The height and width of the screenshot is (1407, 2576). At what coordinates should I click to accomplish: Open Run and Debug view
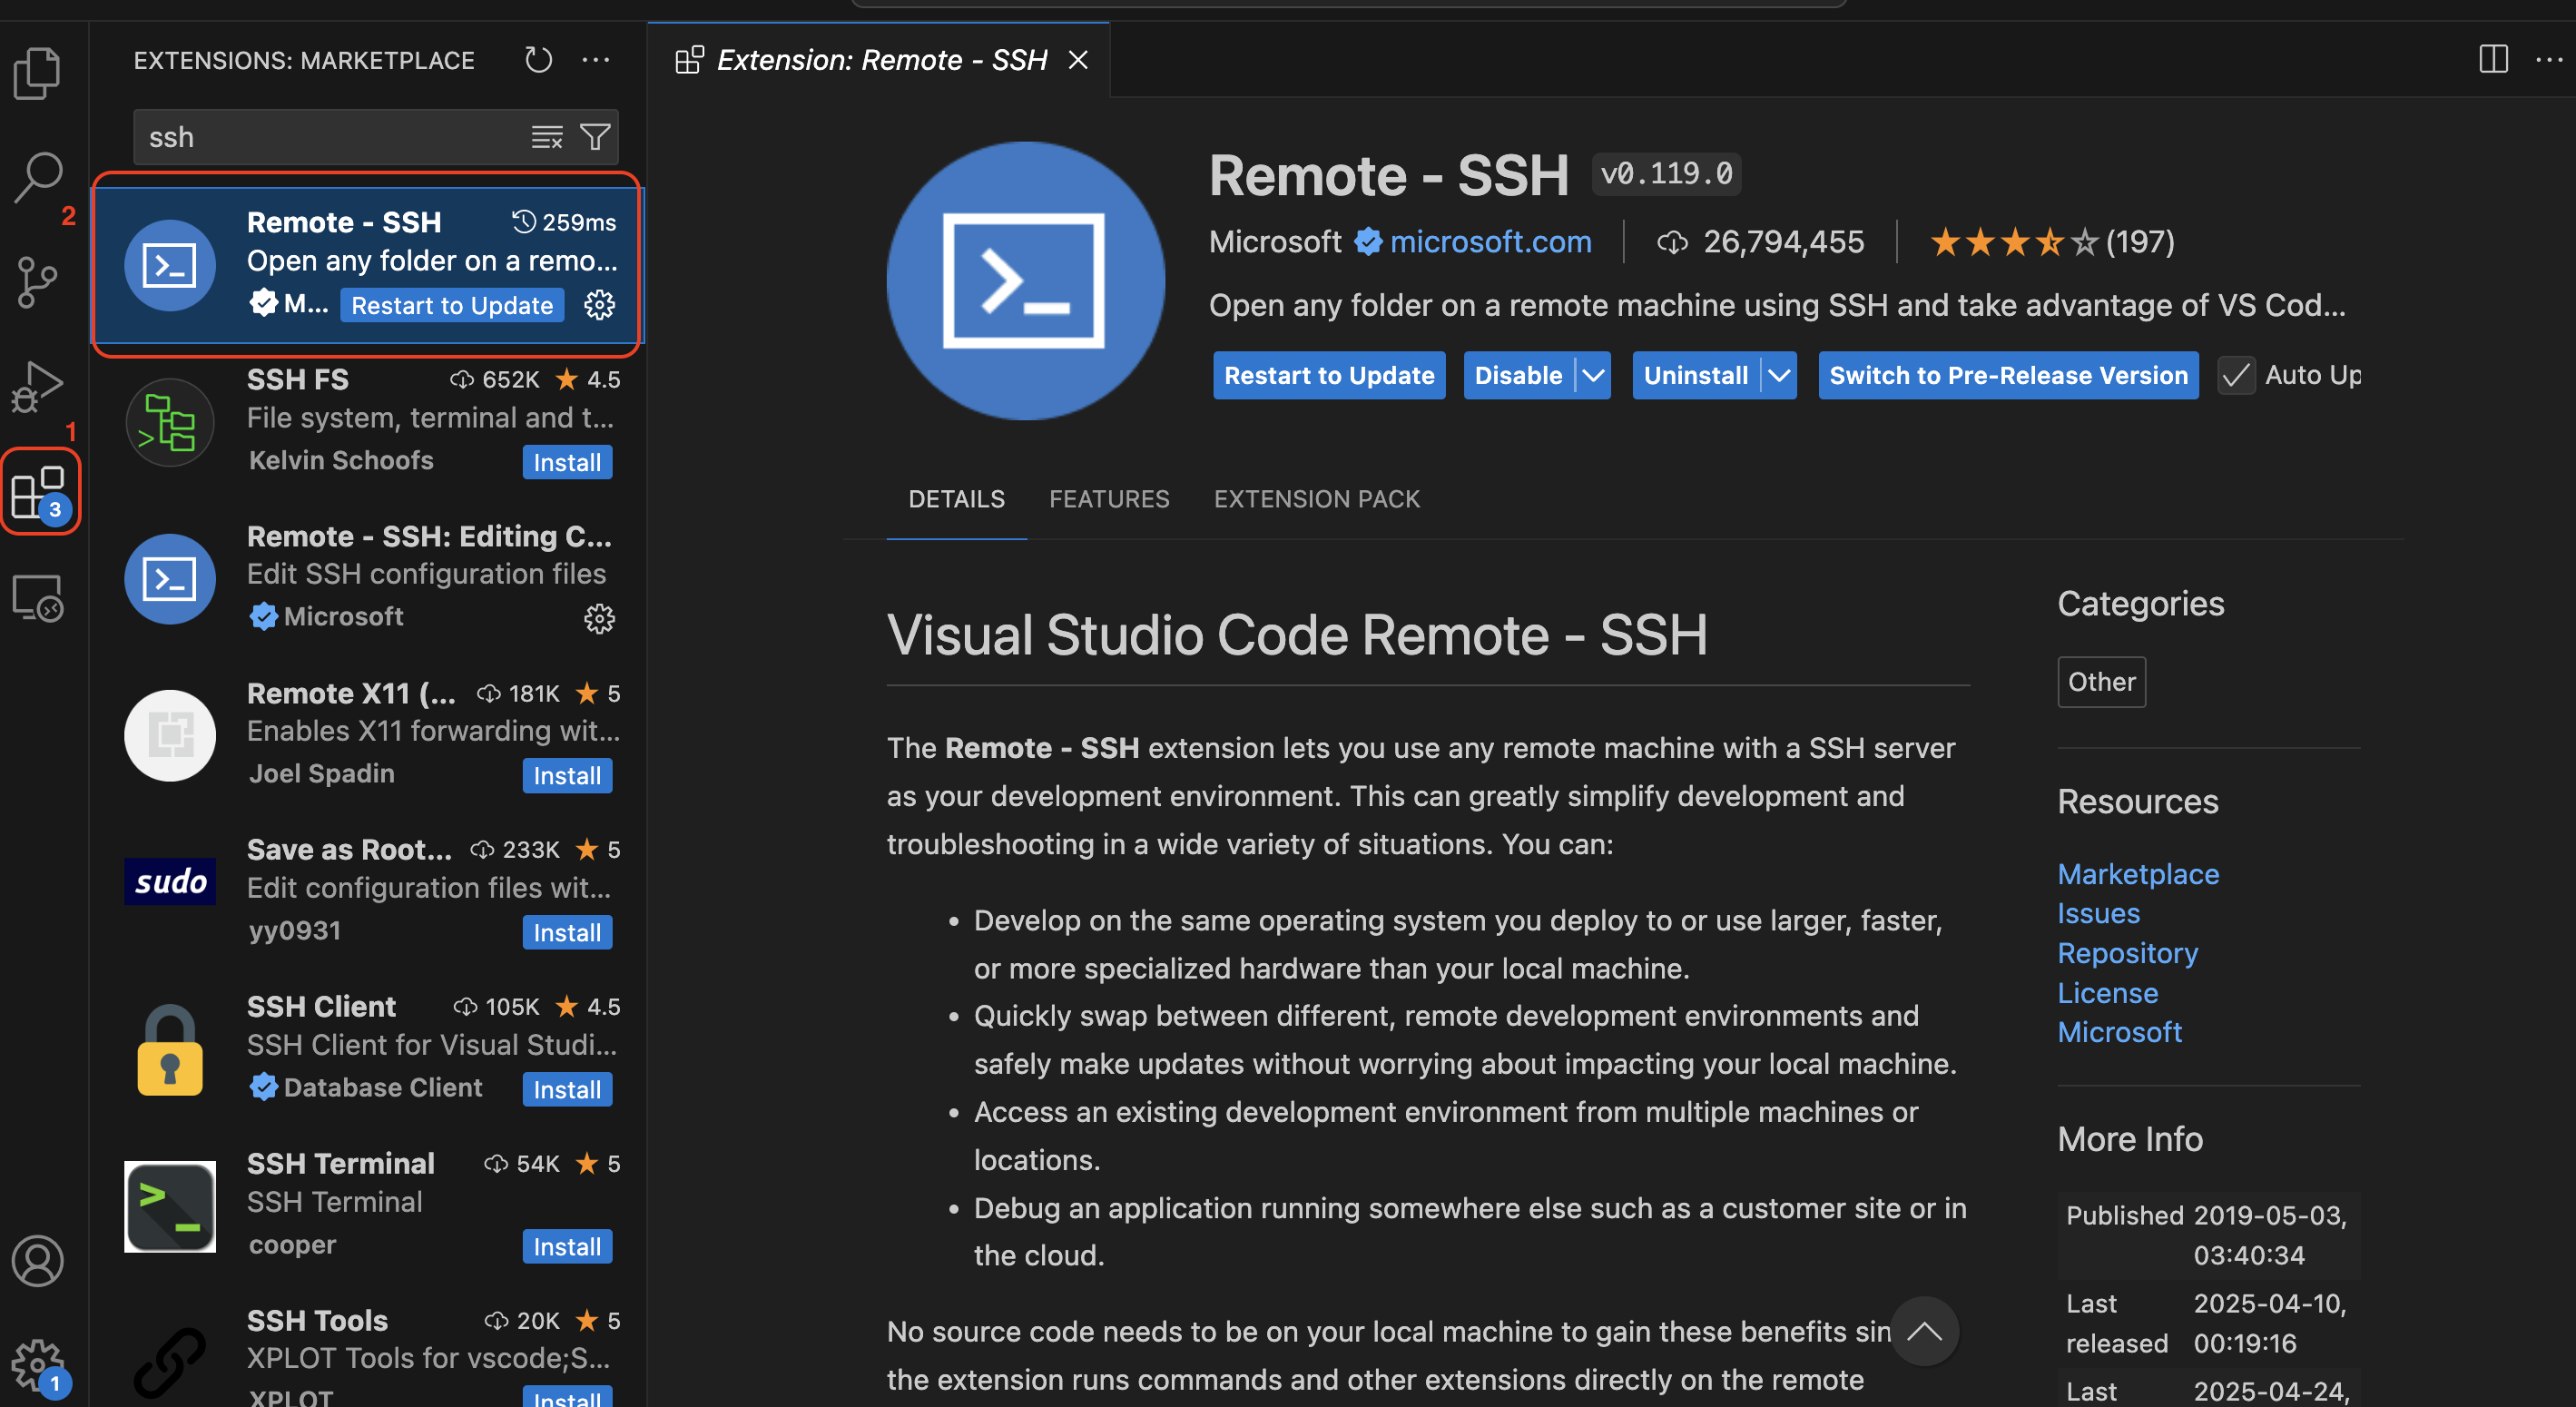tap(38, 388)
